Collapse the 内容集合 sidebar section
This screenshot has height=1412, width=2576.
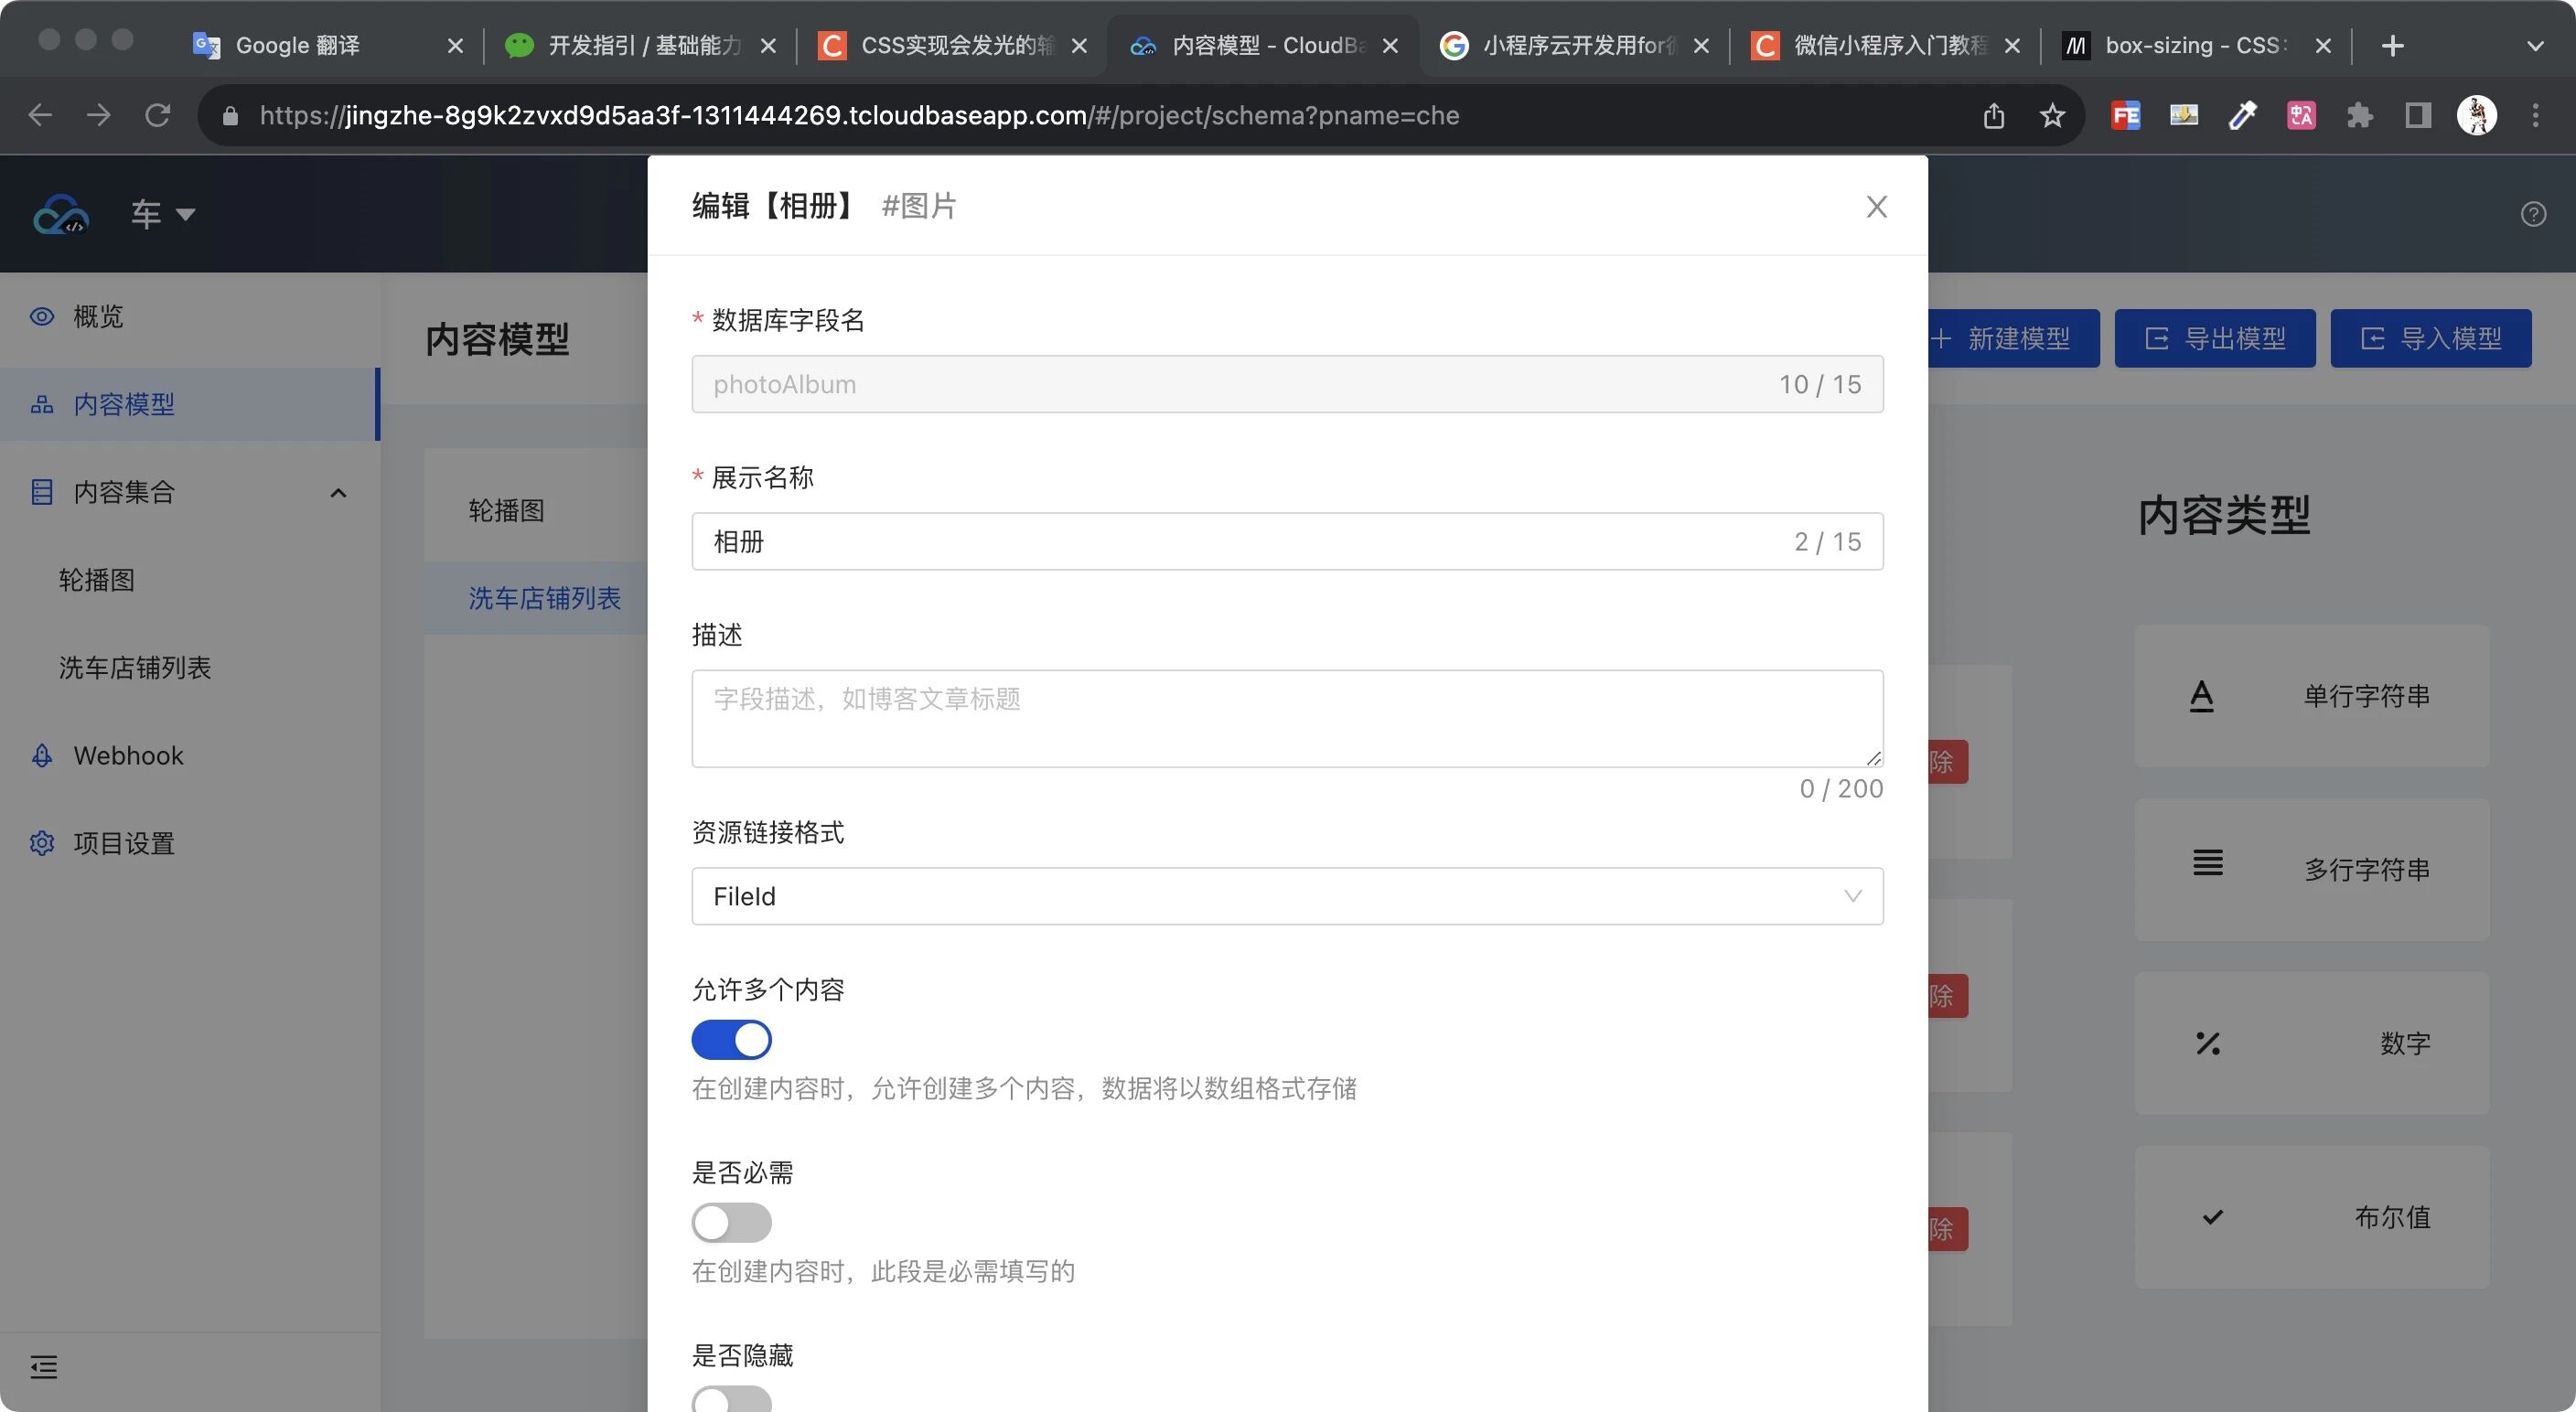(338, 492)
